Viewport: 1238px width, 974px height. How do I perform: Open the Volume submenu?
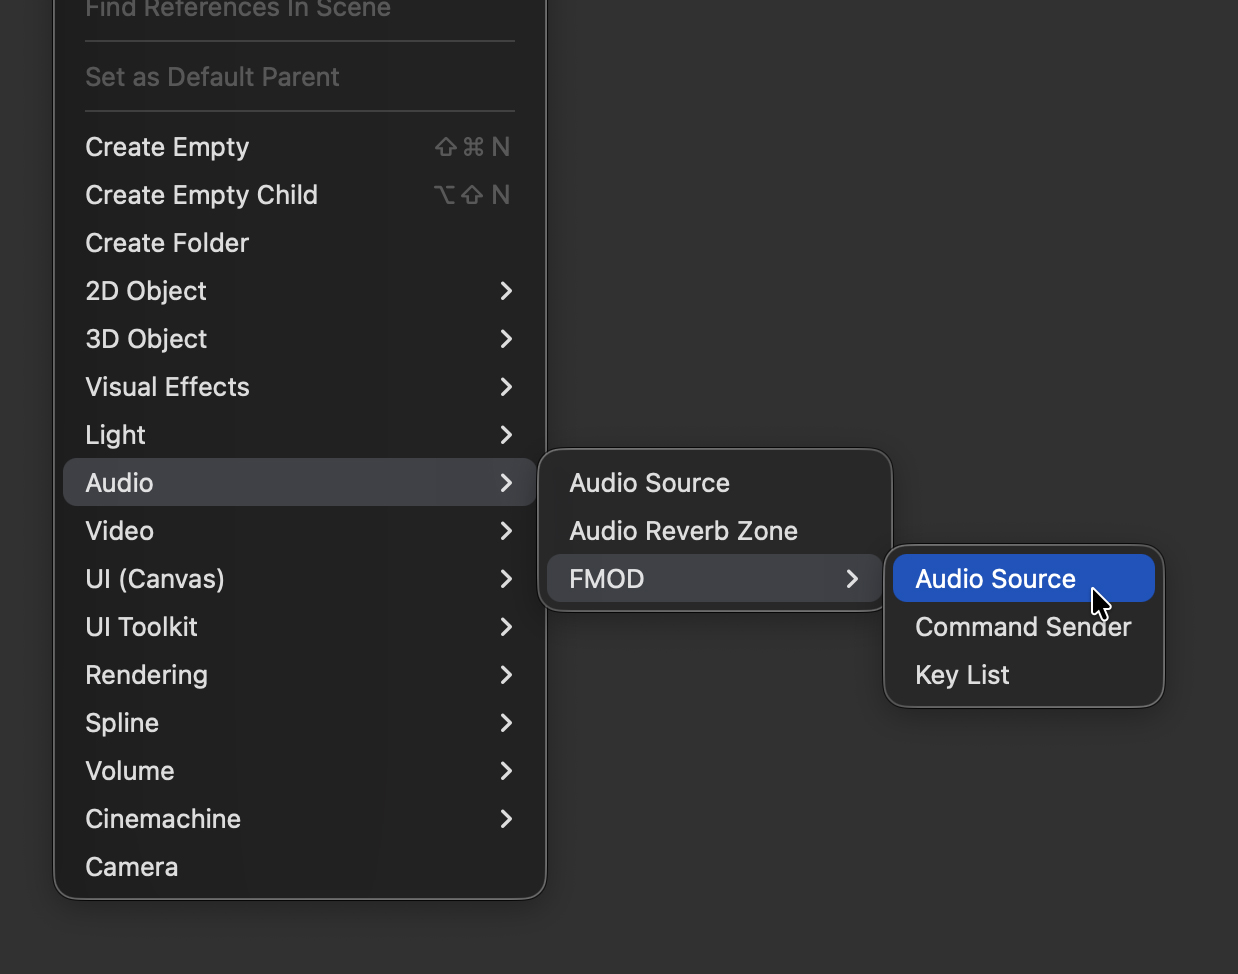[299, 771]
